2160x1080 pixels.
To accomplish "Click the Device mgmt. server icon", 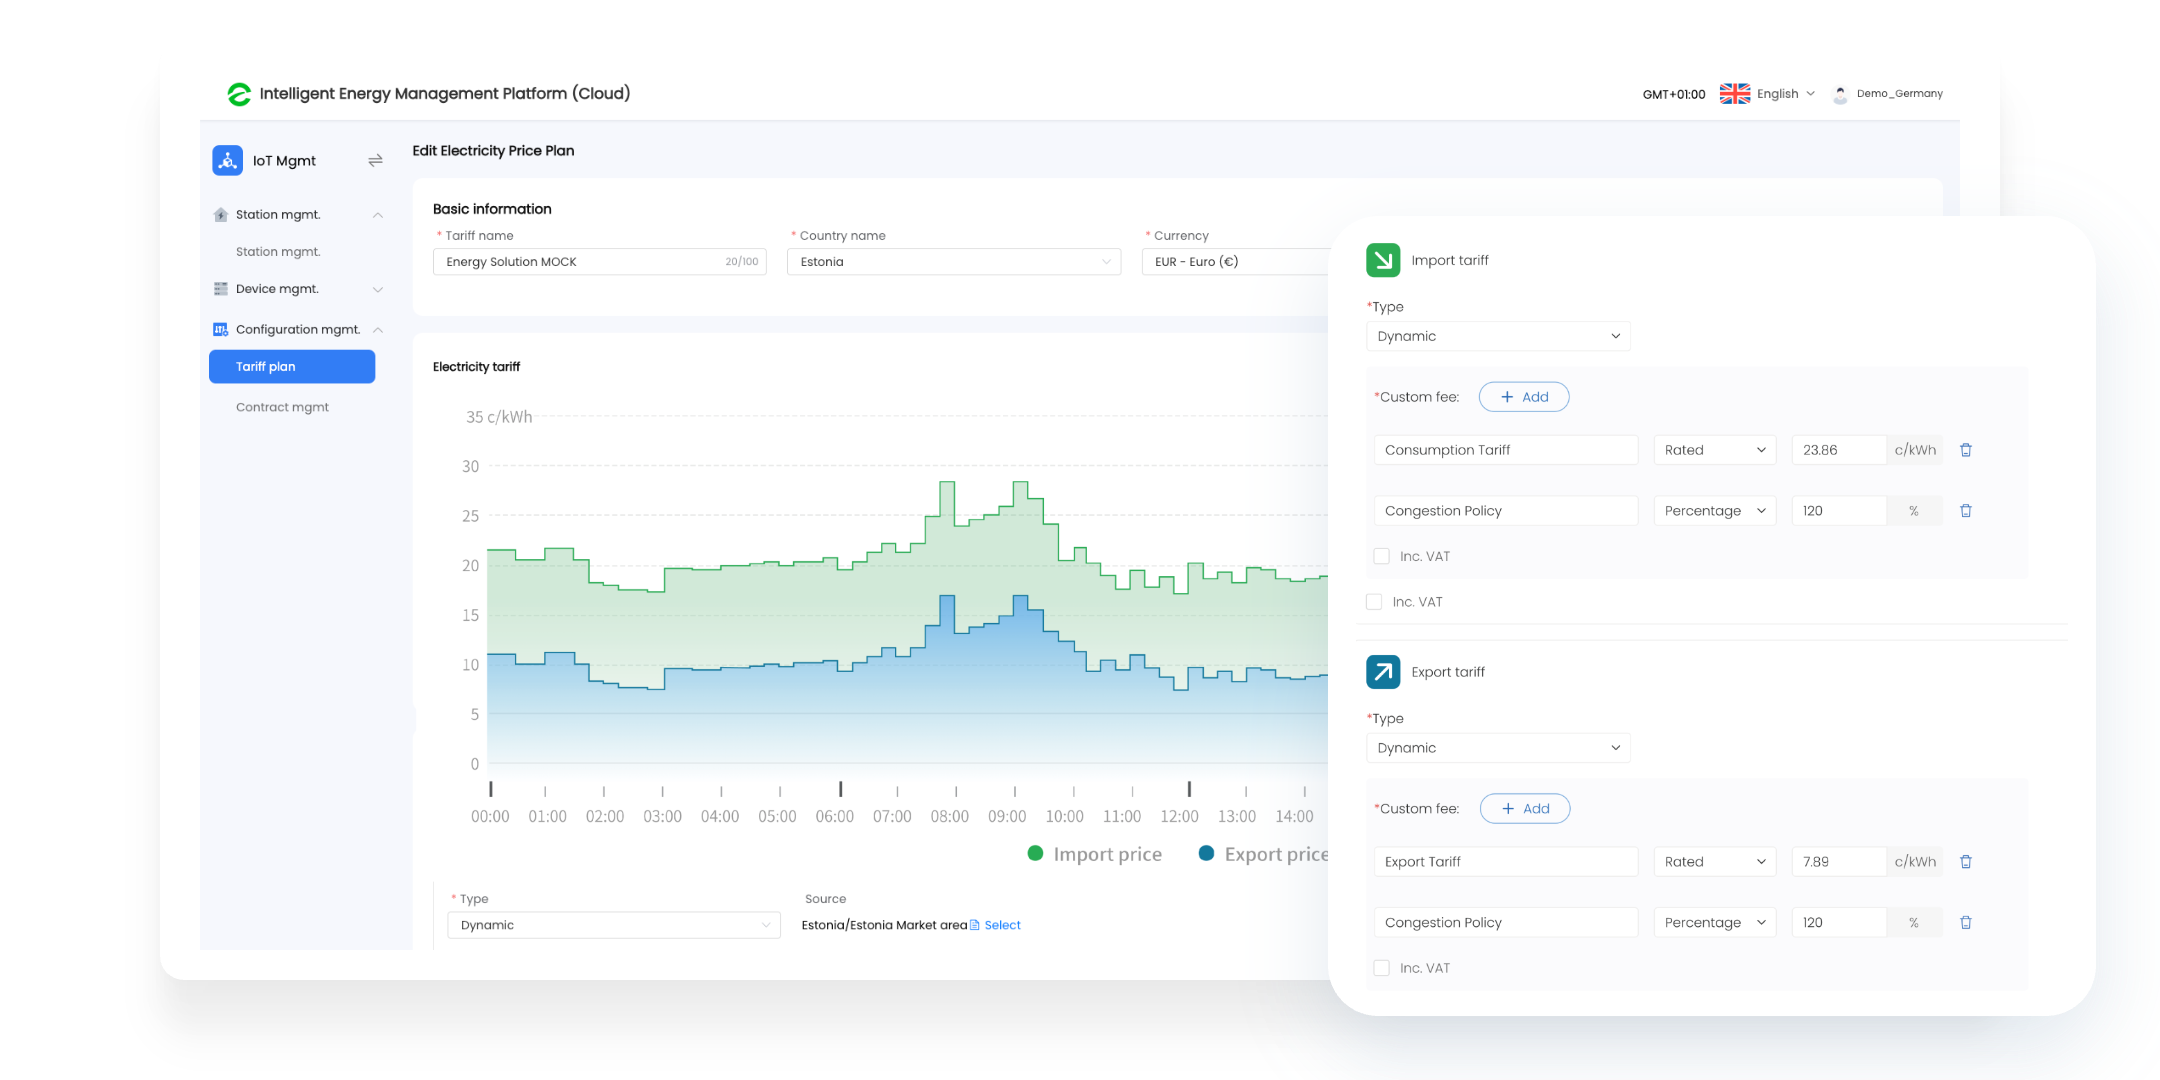I will tap(221, 289).
